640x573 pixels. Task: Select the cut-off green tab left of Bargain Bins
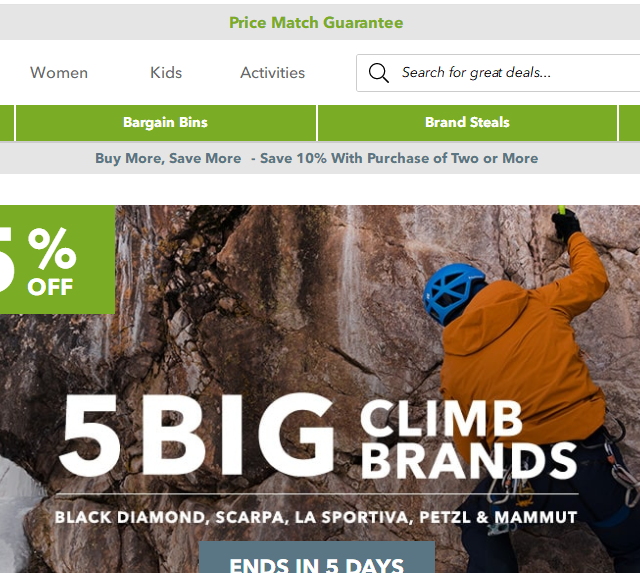[7, 123]
